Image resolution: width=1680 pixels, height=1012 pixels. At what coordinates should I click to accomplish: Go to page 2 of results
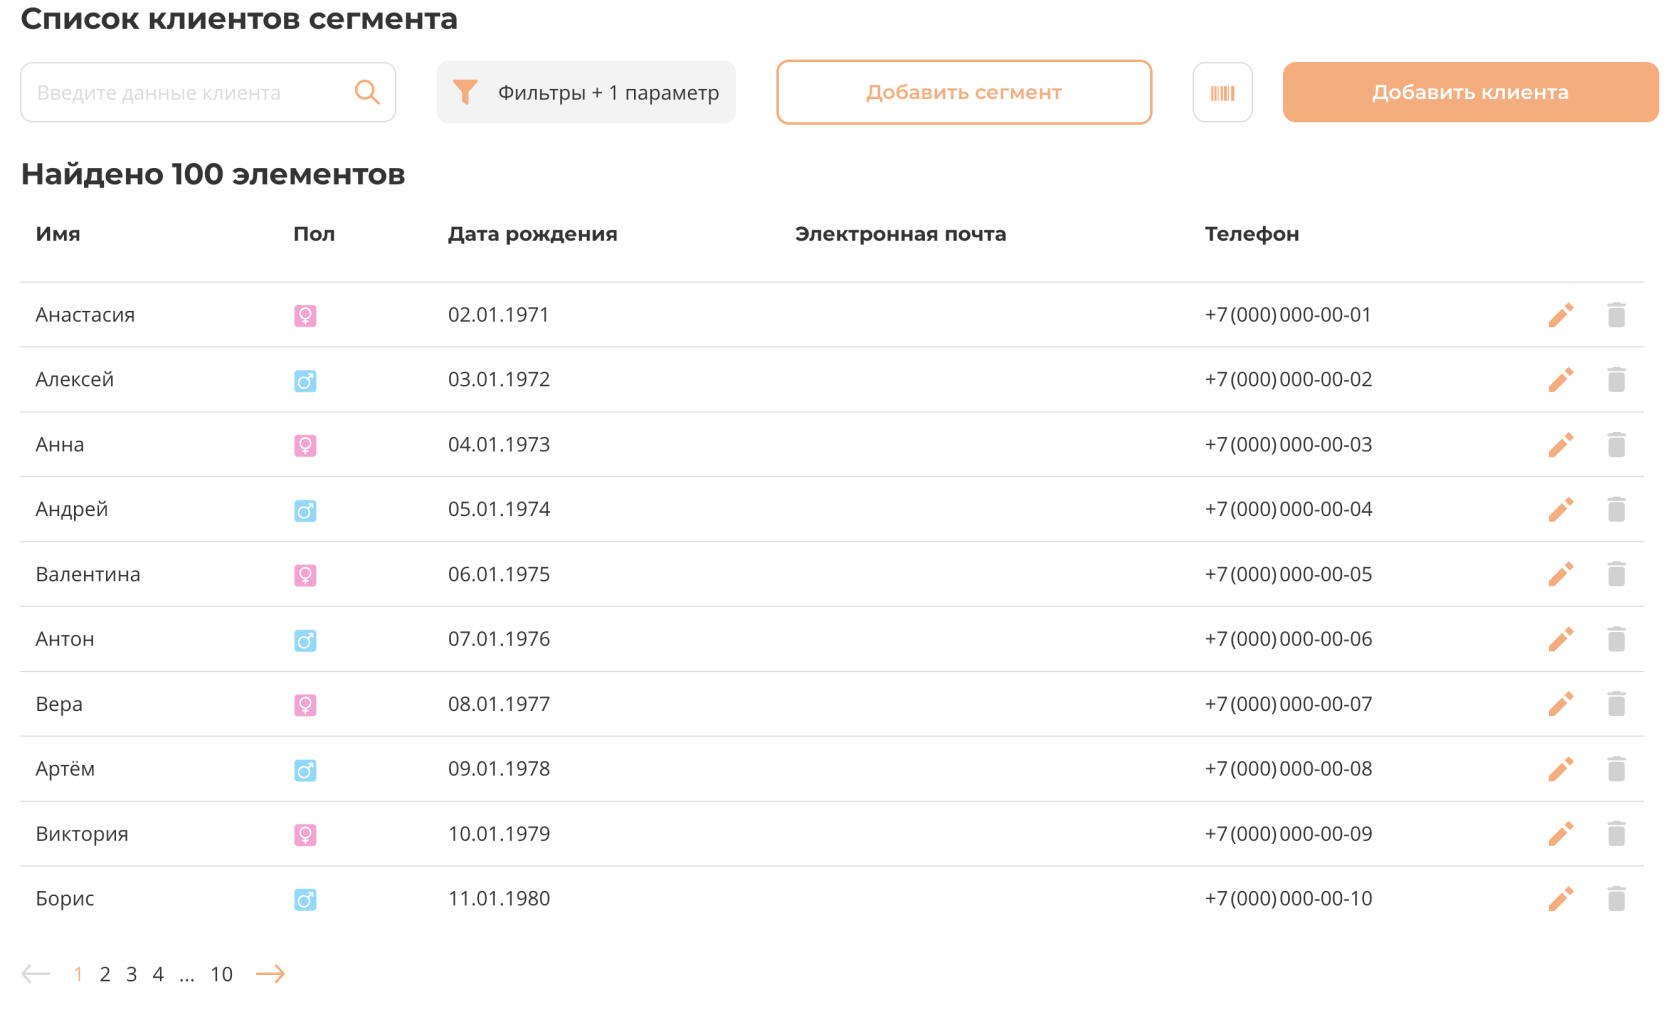[x=105, y=974]
